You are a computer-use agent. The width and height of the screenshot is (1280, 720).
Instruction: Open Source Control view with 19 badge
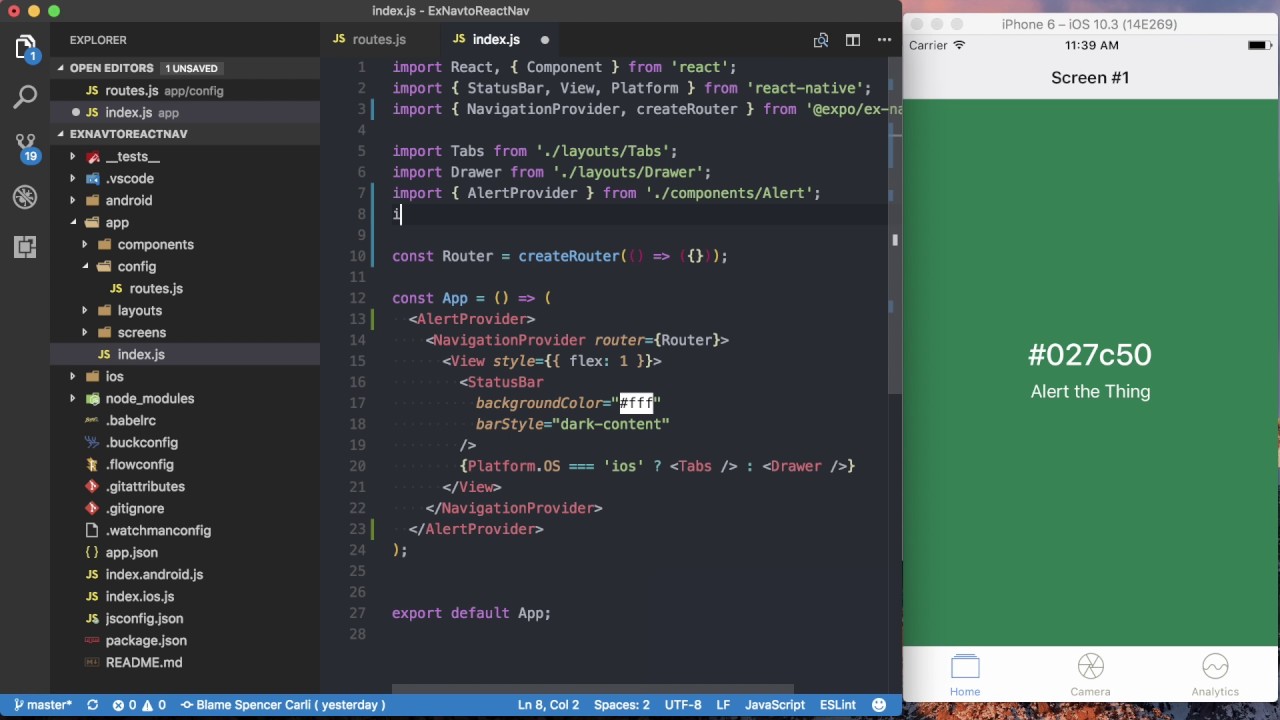point(25,148)
